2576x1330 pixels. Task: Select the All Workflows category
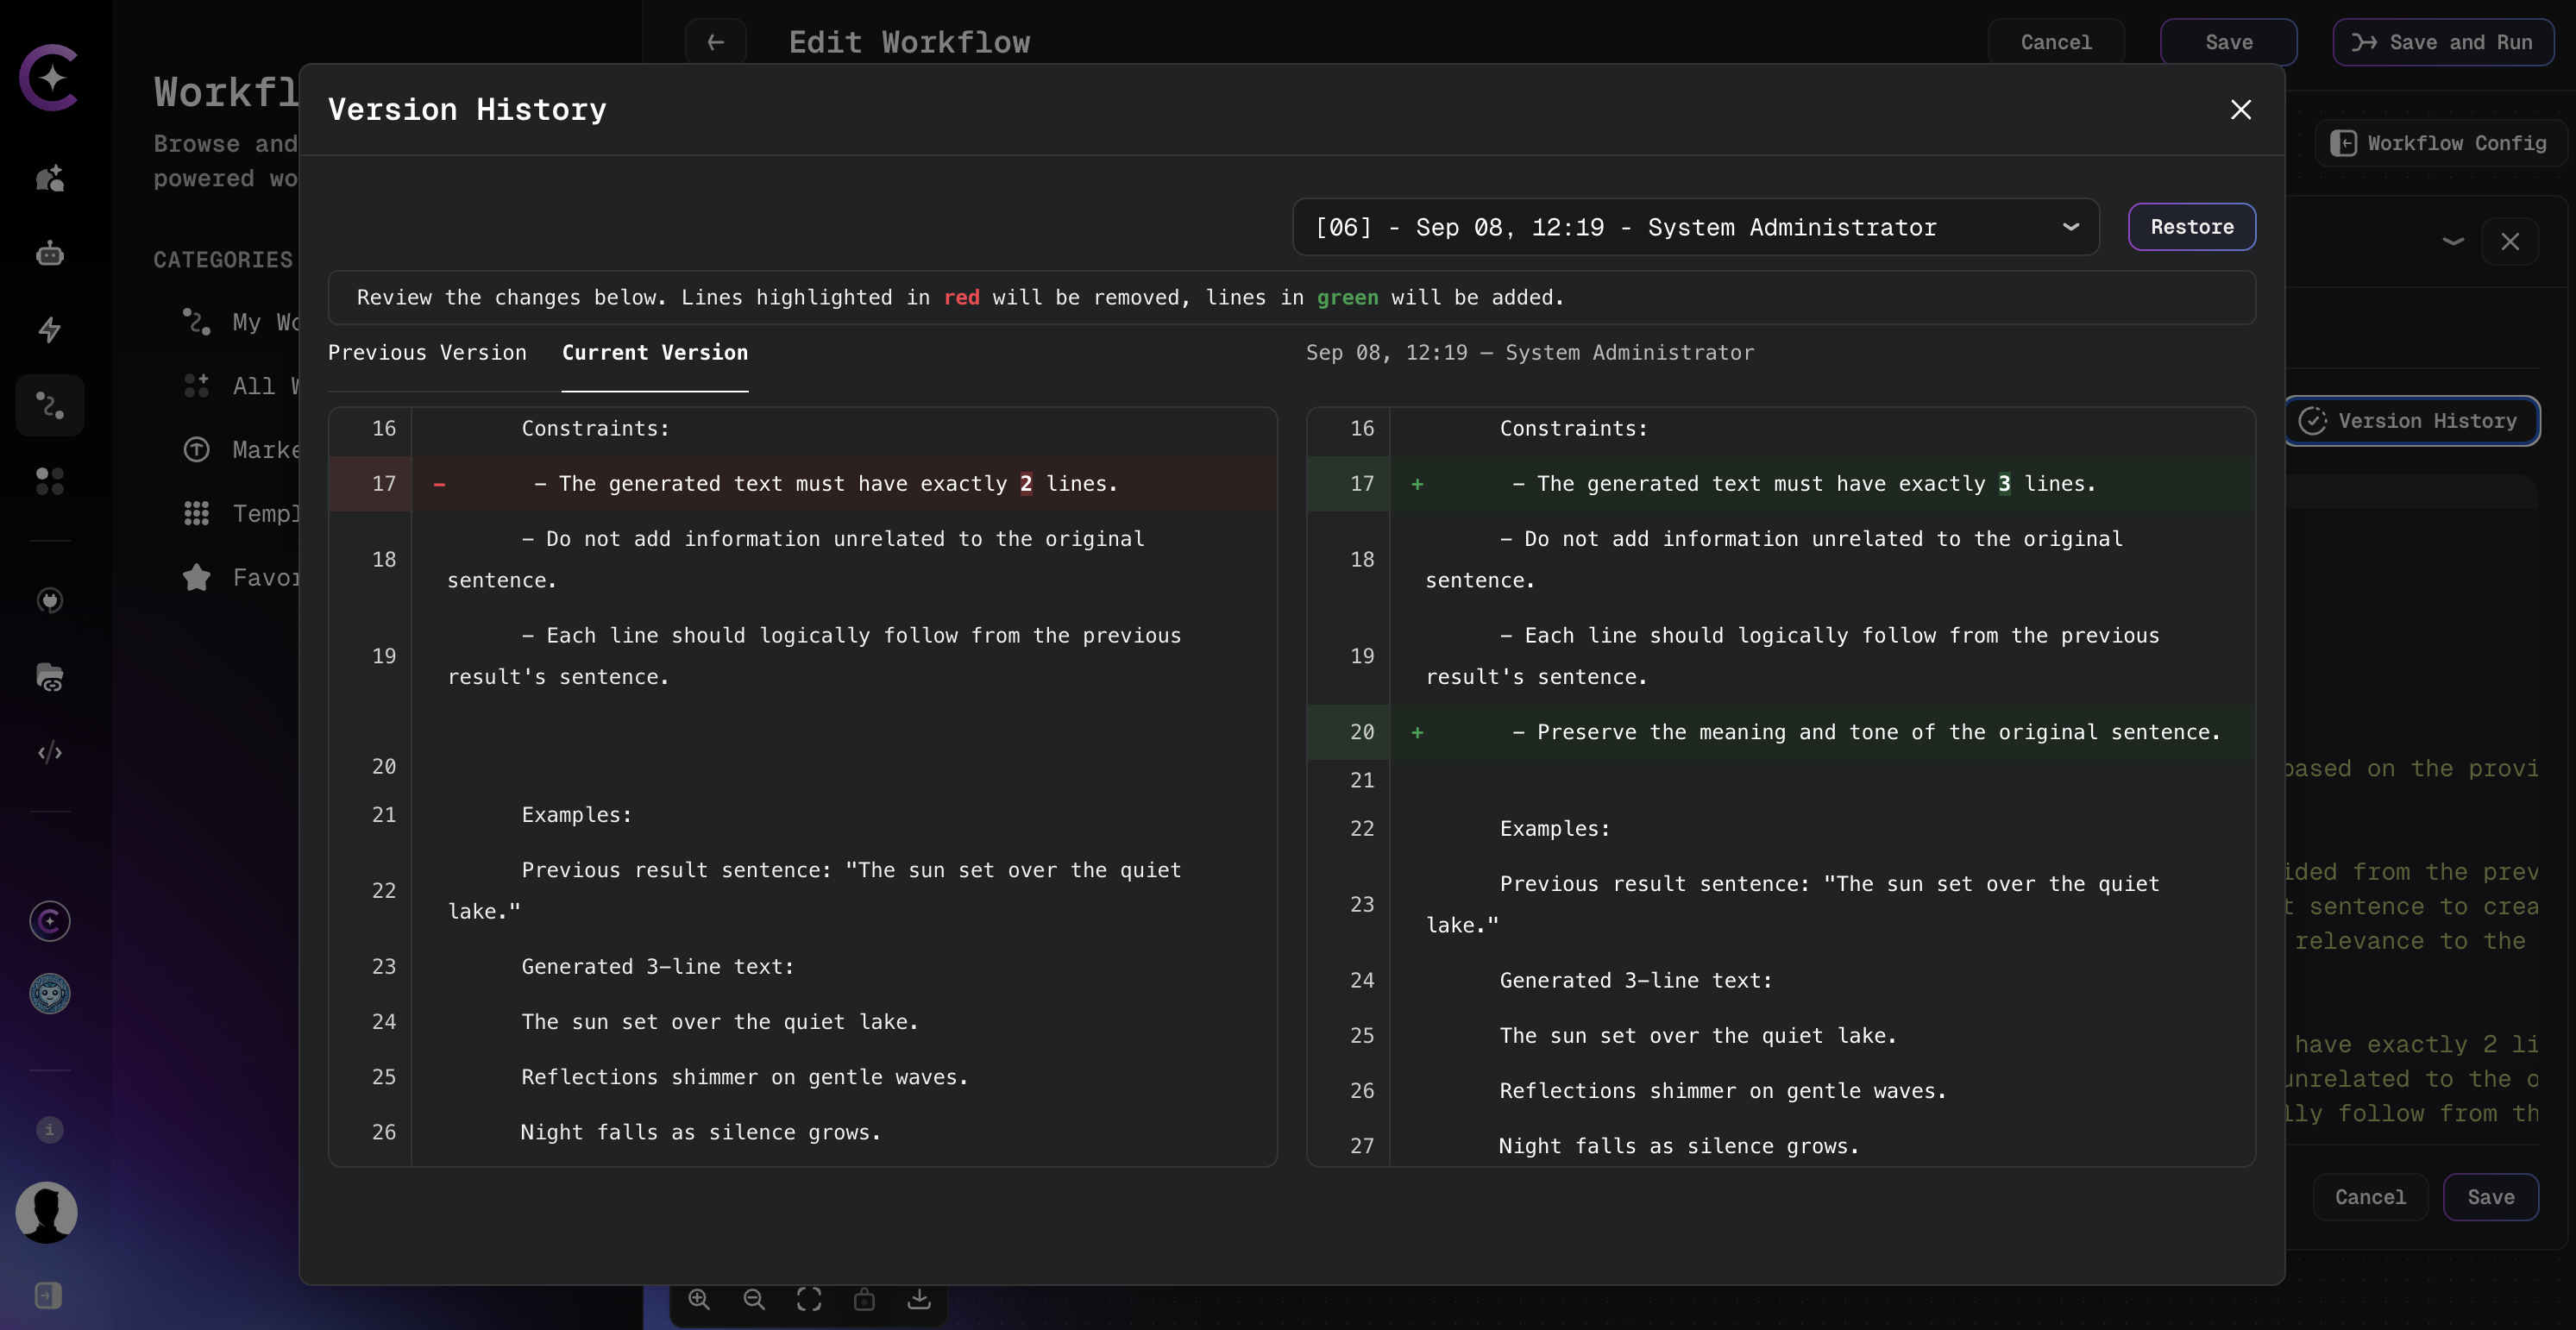click(x=240, y=386)
